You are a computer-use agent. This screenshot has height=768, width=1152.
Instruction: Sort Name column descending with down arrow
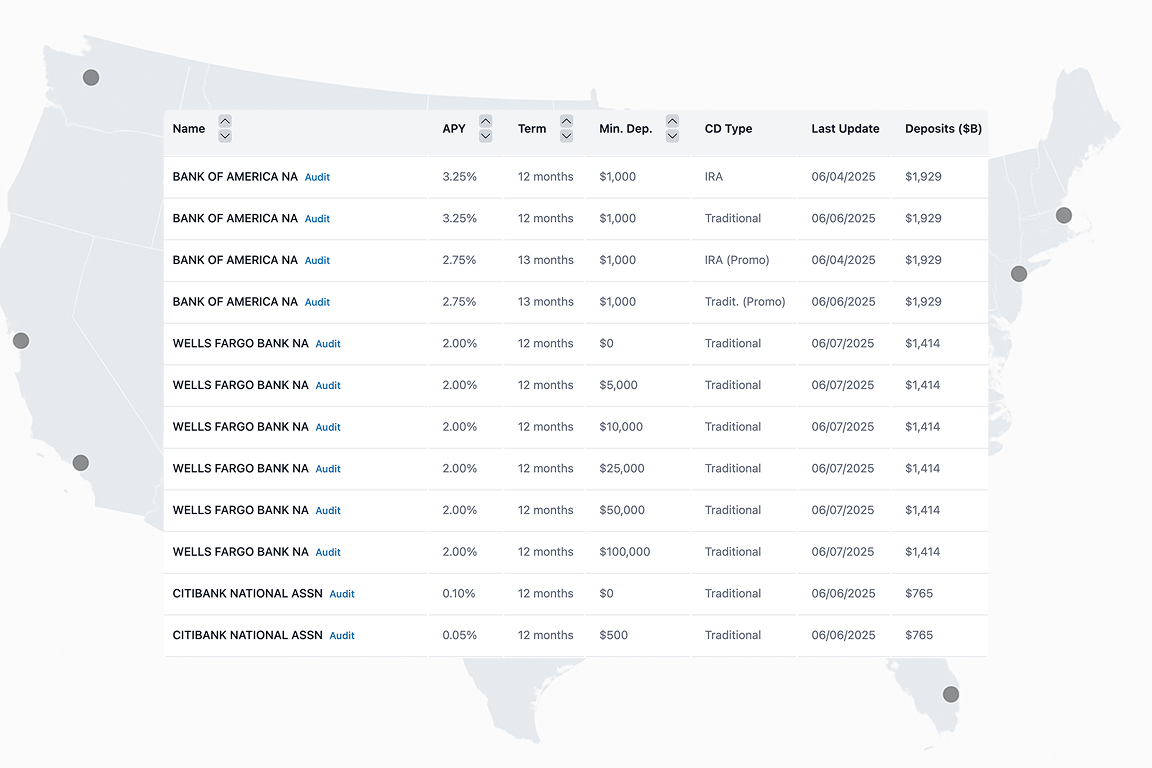[x=225, y=136]
